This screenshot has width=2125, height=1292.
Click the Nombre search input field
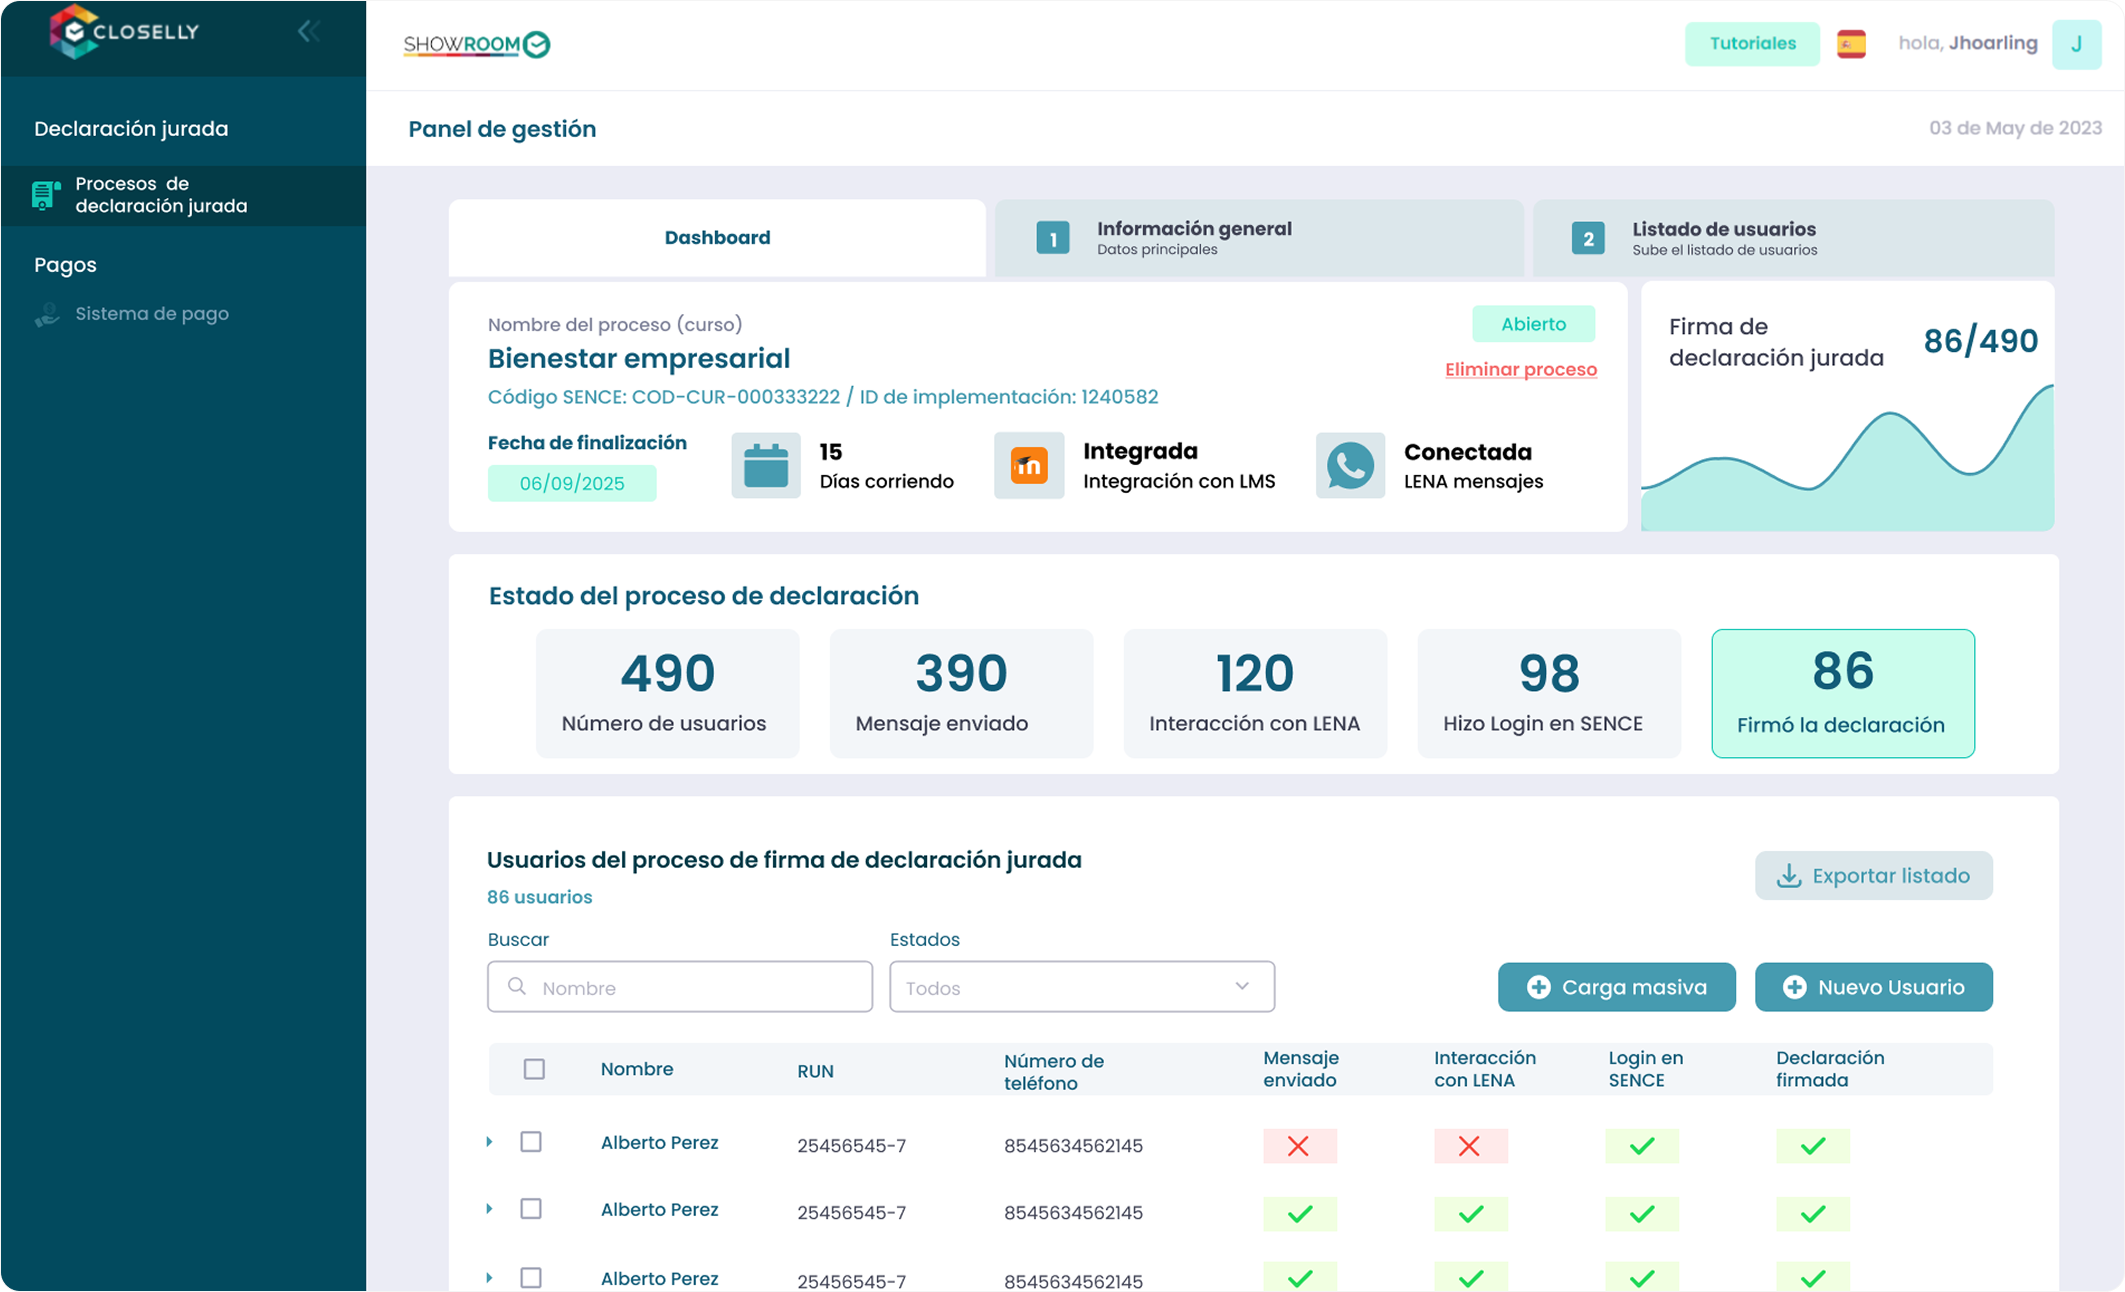coord(680,987)
